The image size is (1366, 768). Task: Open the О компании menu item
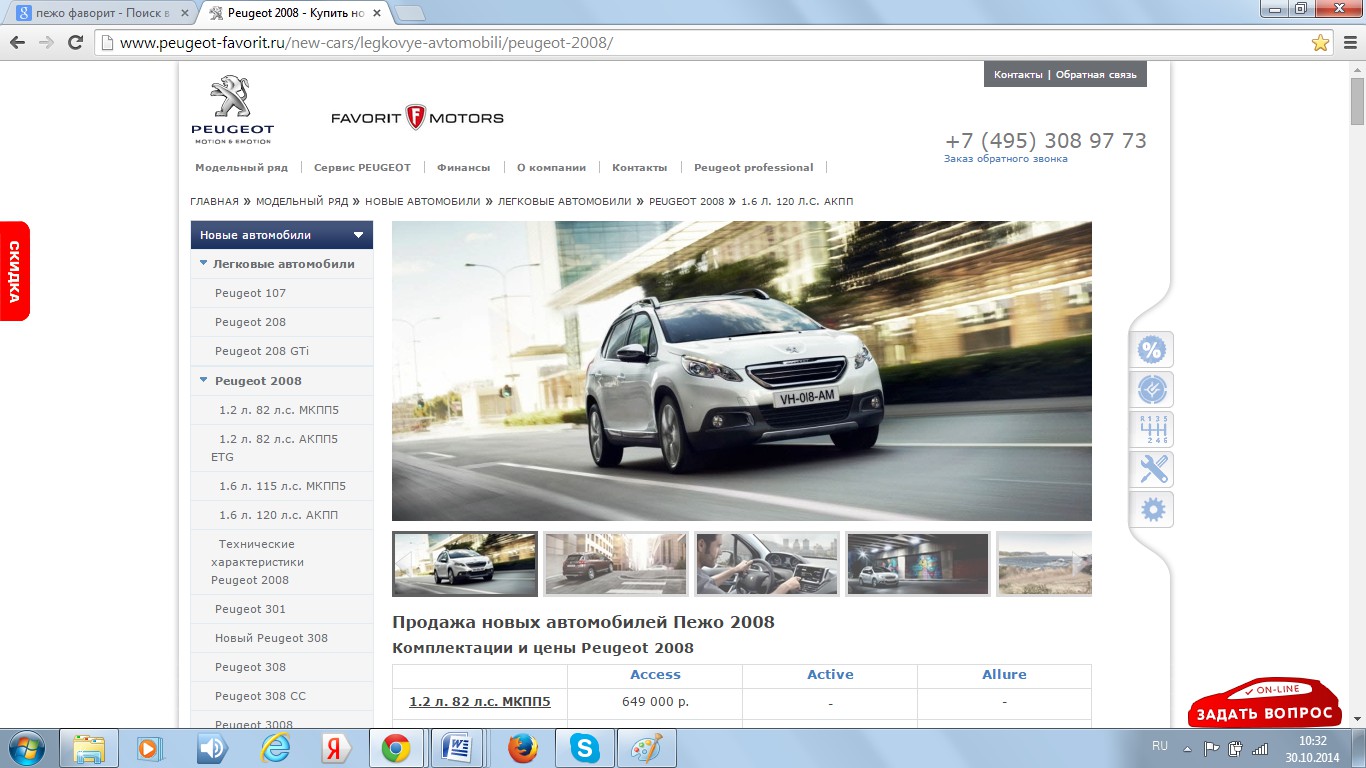pyautogui.click(x=551, y=167)
